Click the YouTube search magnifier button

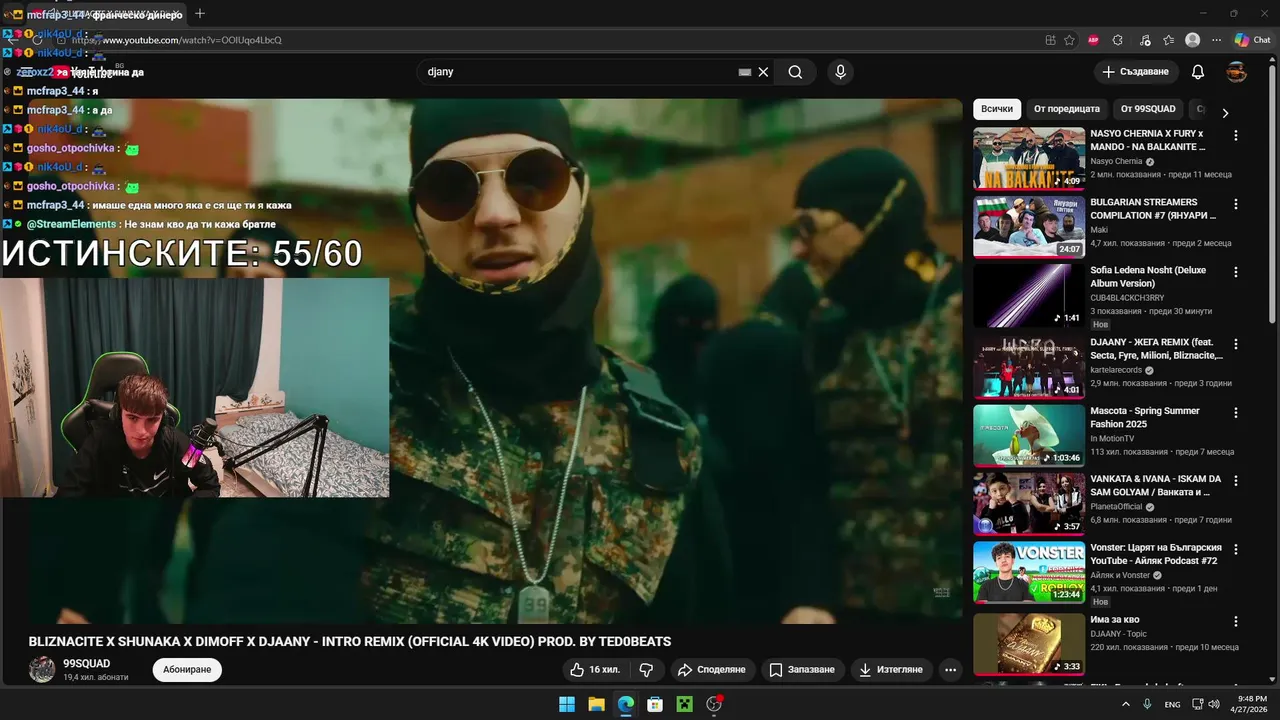[x=795, y=72]
